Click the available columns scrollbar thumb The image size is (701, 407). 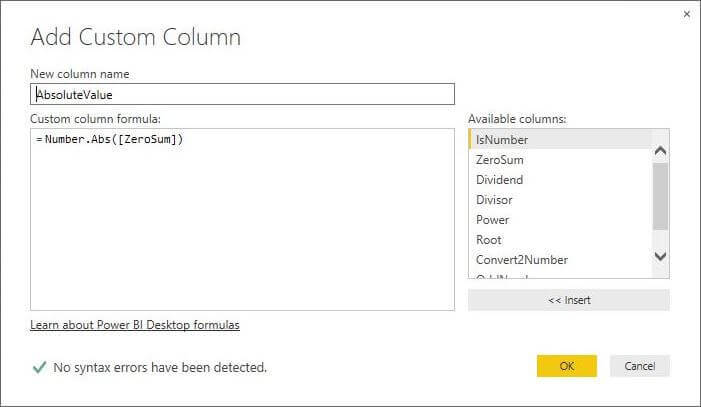pos(660,195)
